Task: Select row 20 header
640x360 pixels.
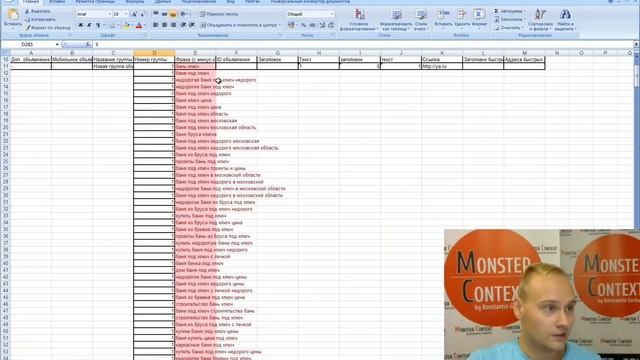Action: pos(5,127)
